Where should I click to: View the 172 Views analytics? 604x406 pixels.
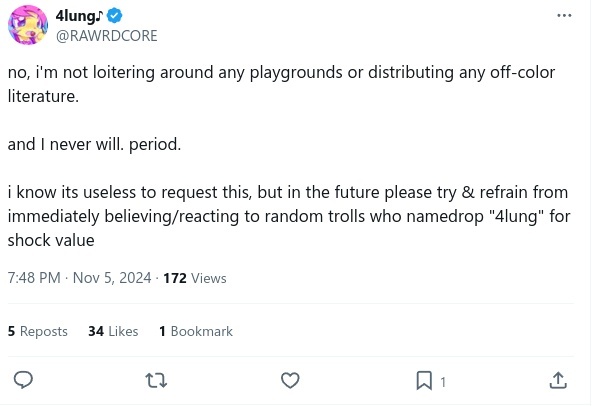point(194,278)
